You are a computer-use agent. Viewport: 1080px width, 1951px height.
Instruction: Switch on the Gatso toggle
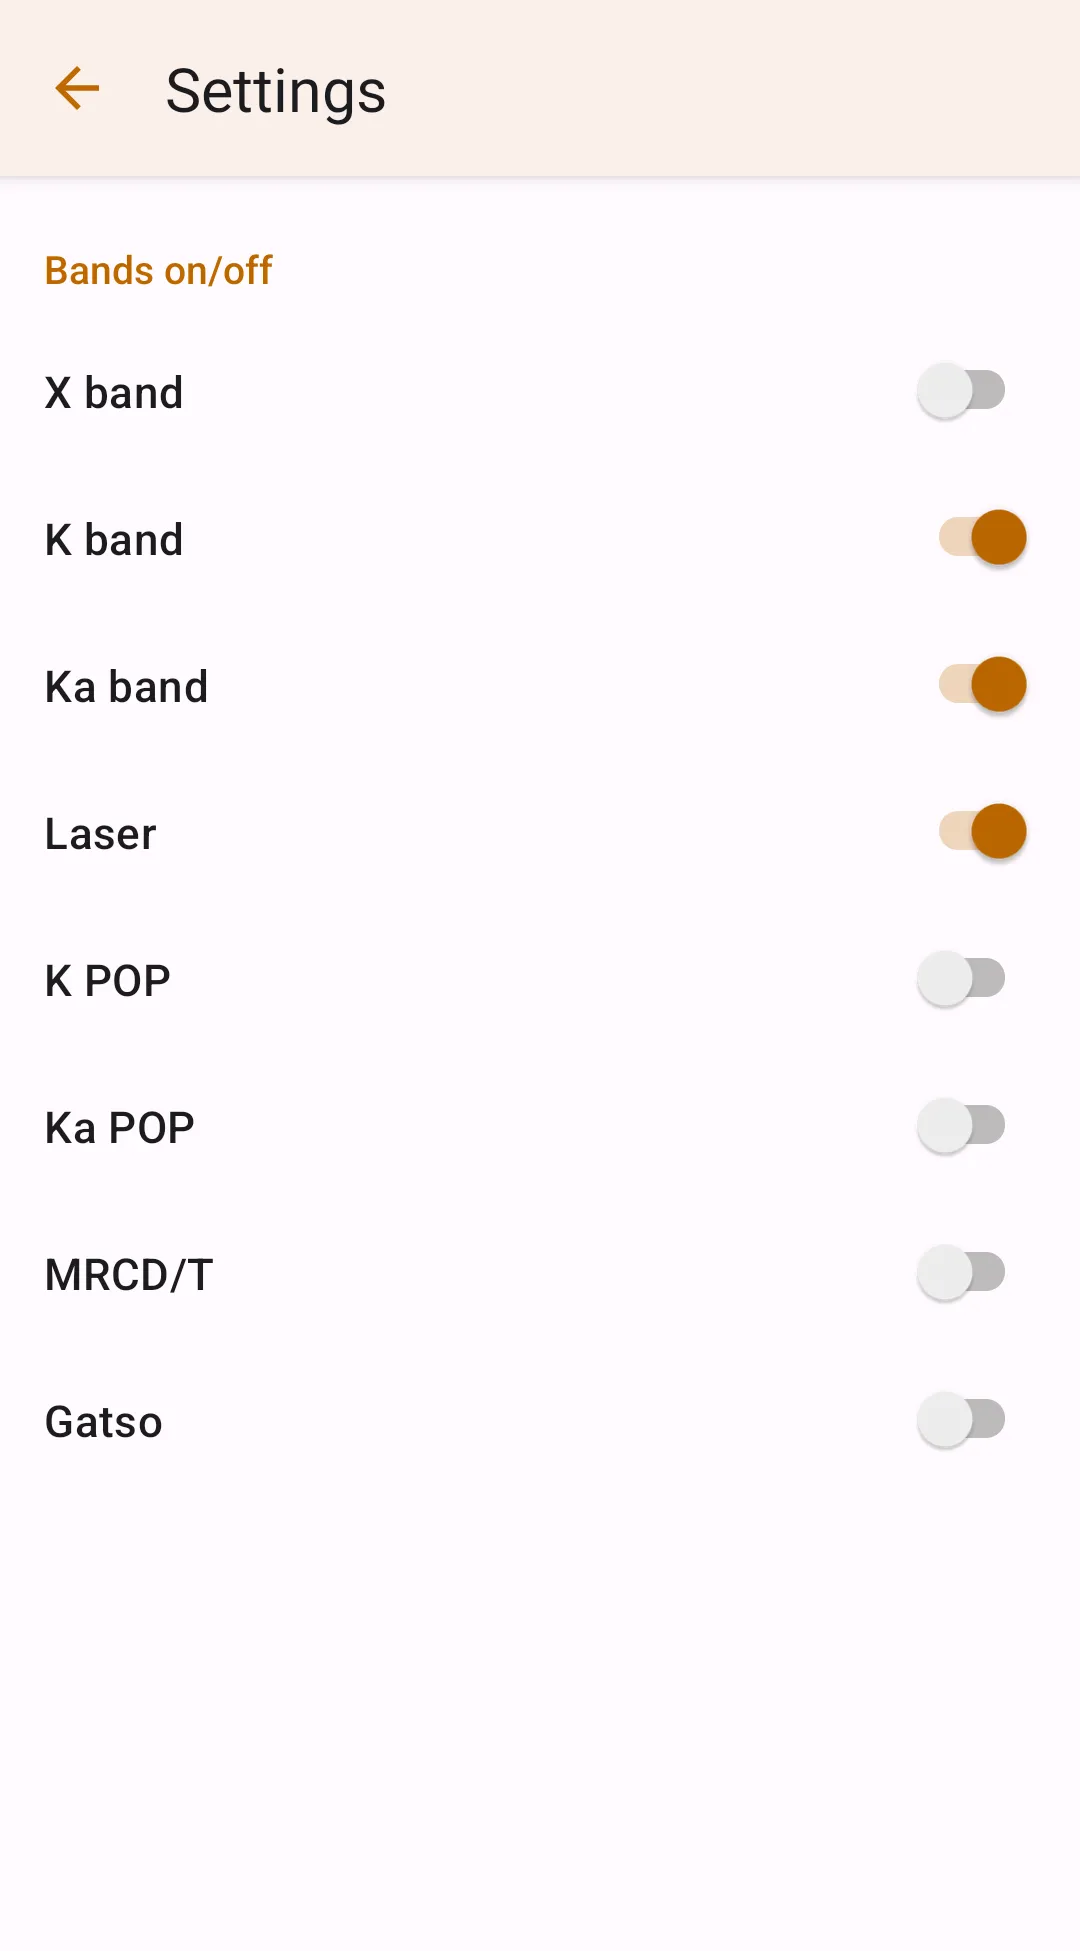click(x=961, y=1420)
